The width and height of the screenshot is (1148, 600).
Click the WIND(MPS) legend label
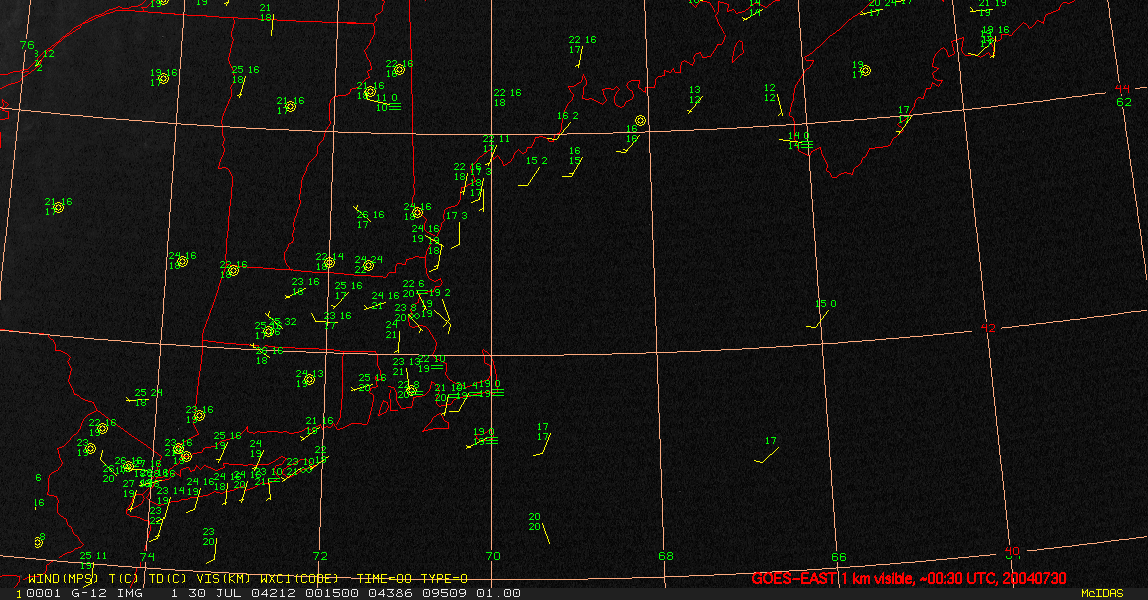[63, 579]
